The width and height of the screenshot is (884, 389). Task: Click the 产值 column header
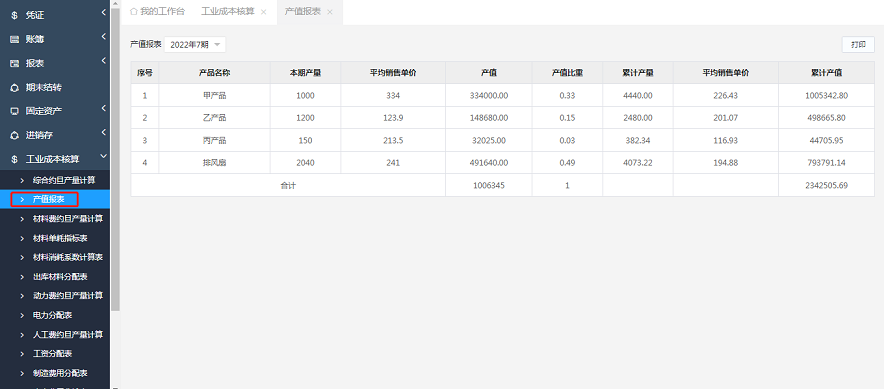489,73
